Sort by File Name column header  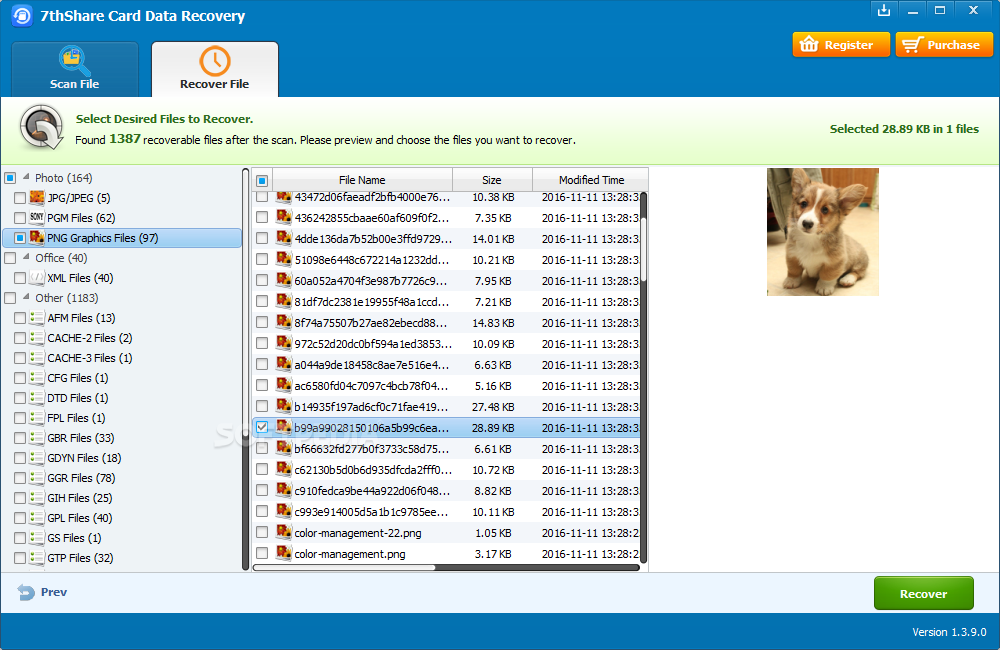(x=362, y=180)
